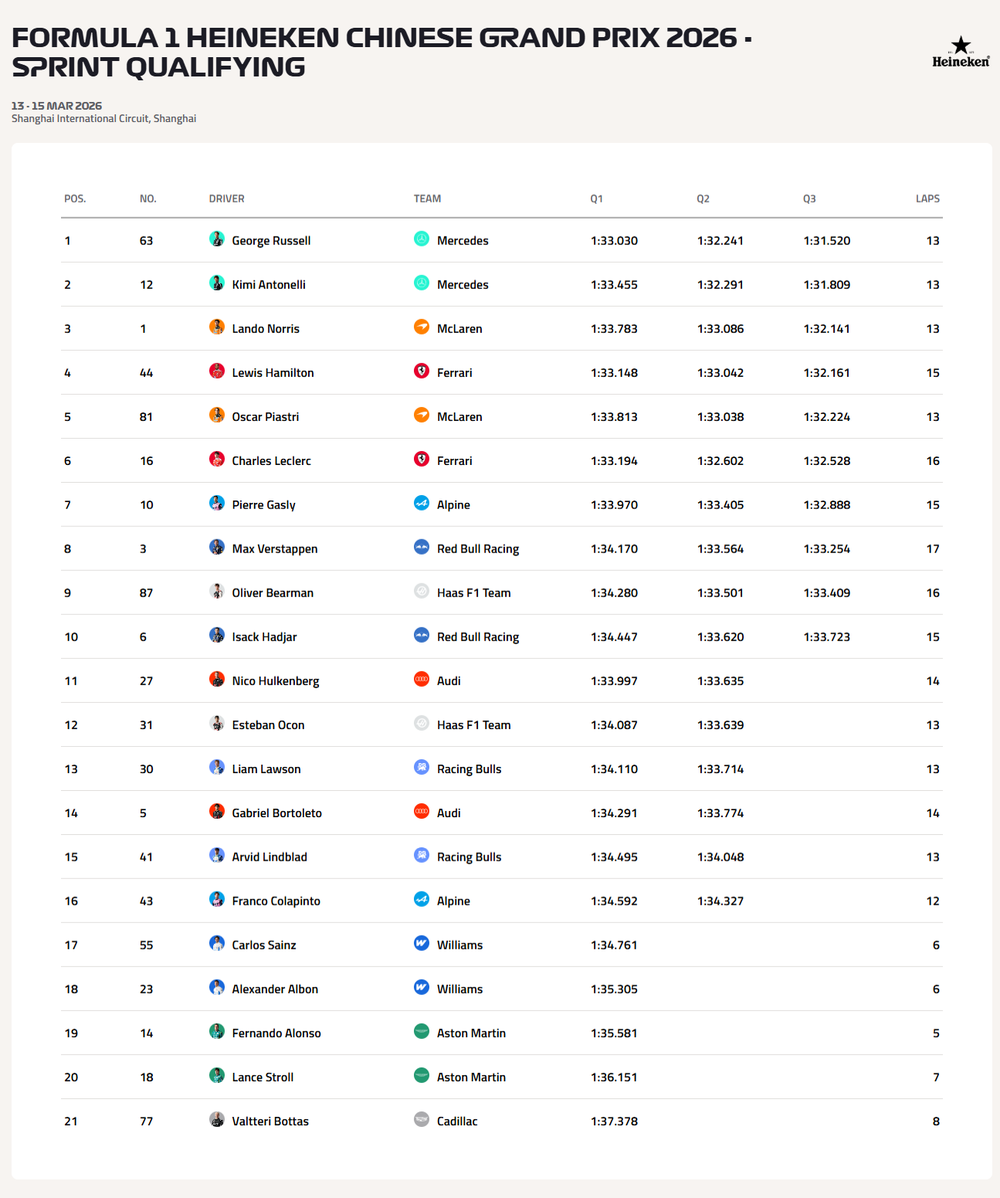Open Kimi Antonelli's driver link
The height and width of the screenshot is (1198, 1000).
(269, 285)
